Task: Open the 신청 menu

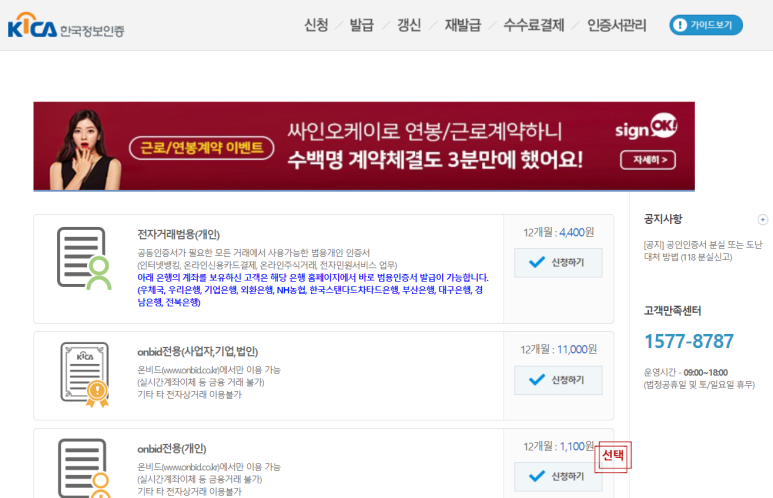Action: [x=316, y=25]
